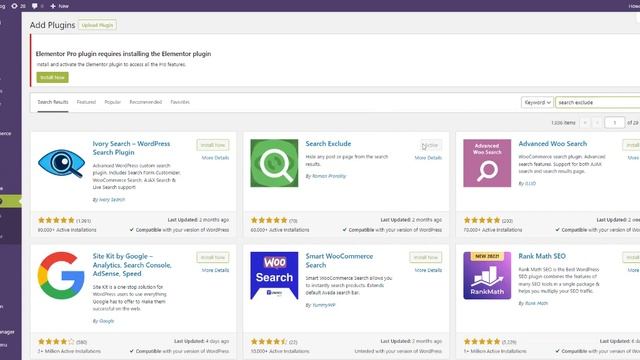Screen dimensions: 640x360
Task: Install the Smart WooCommerce Search plugin
Action: click(x=426, y=257)
